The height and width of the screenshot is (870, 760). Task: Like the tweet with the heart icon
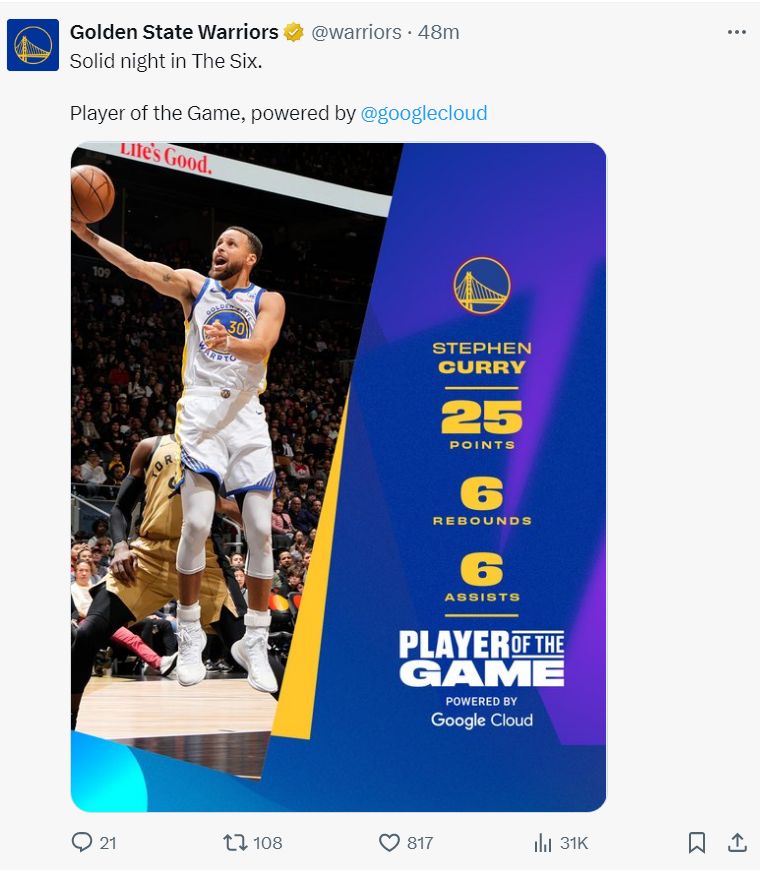389,843
